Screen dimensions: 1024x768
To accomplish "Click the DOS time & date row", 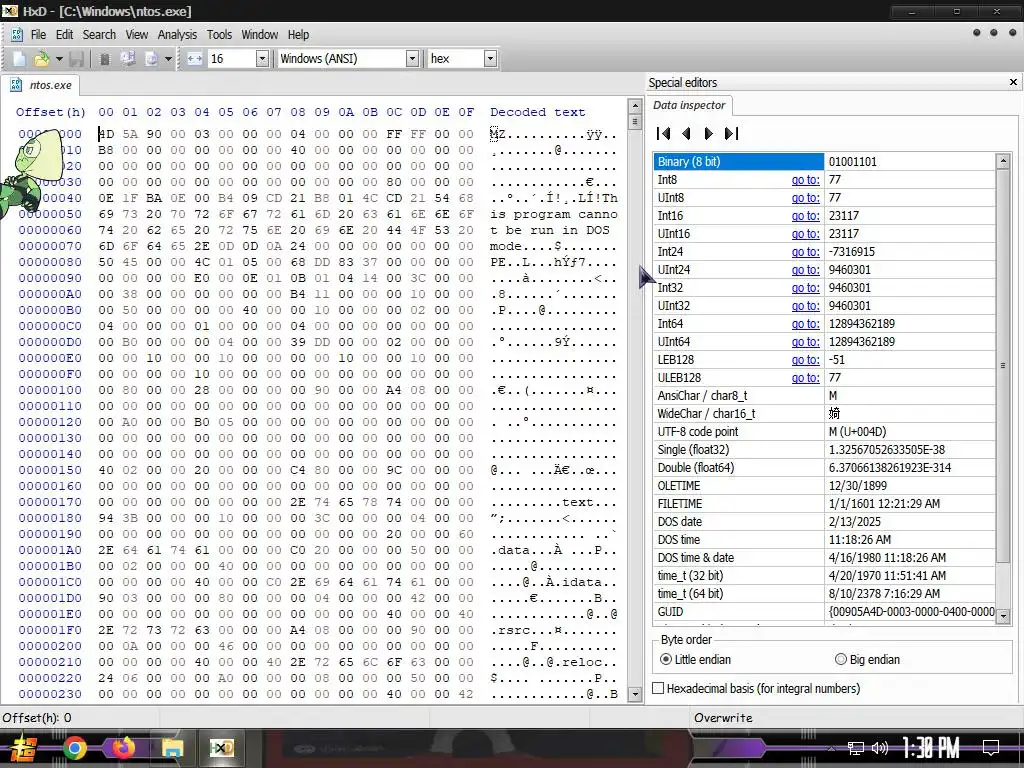I will tap(824, 558).
